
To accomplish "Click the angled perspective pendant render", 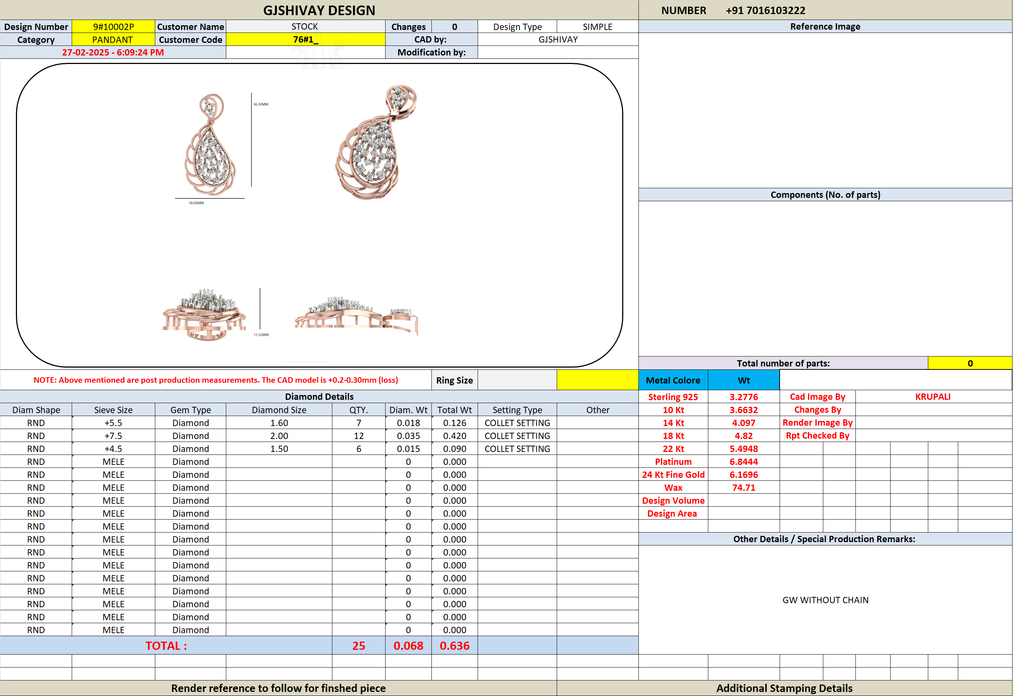I will point(377,142).
